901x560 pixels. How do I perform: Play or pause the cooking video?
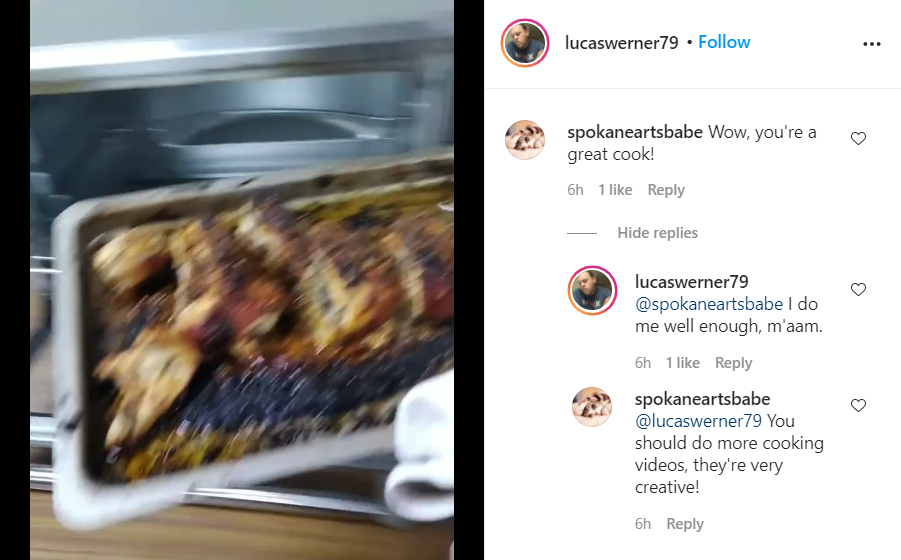(x=242, y=280)
